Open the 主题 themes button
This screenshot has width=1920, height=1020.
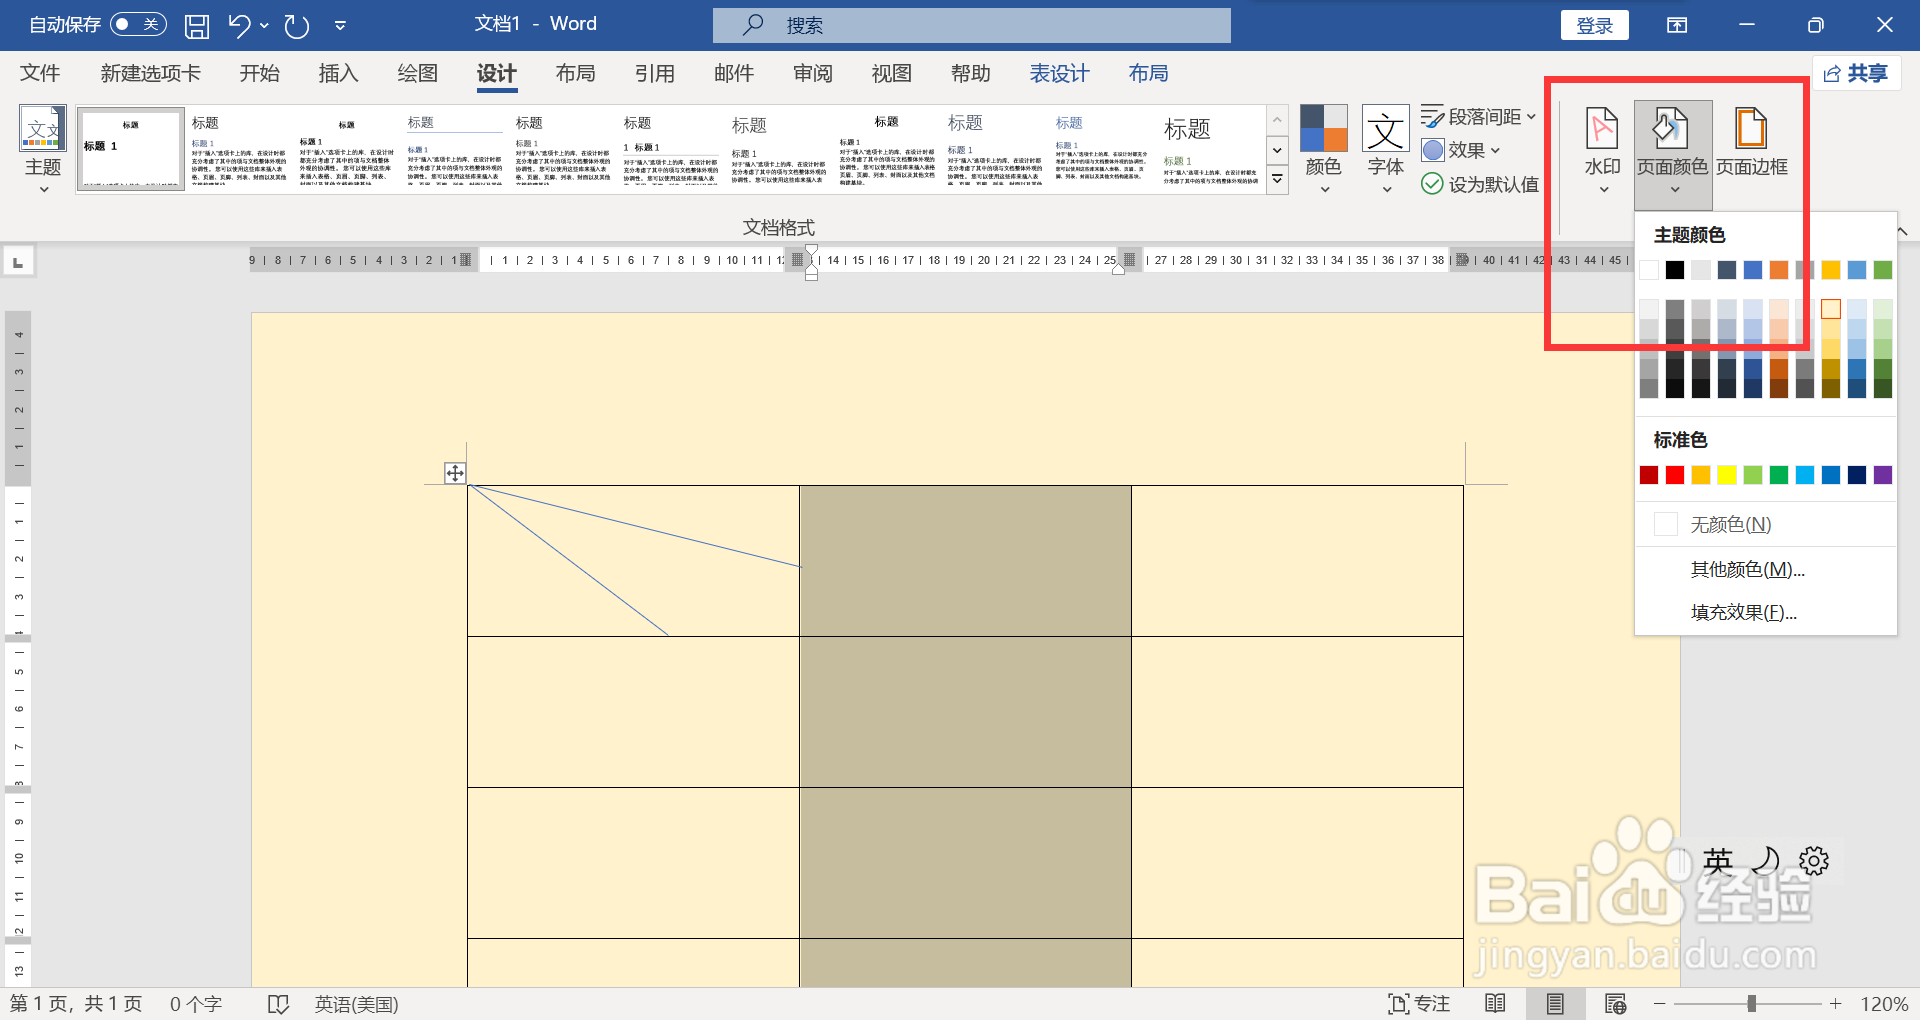coord(43,149)
